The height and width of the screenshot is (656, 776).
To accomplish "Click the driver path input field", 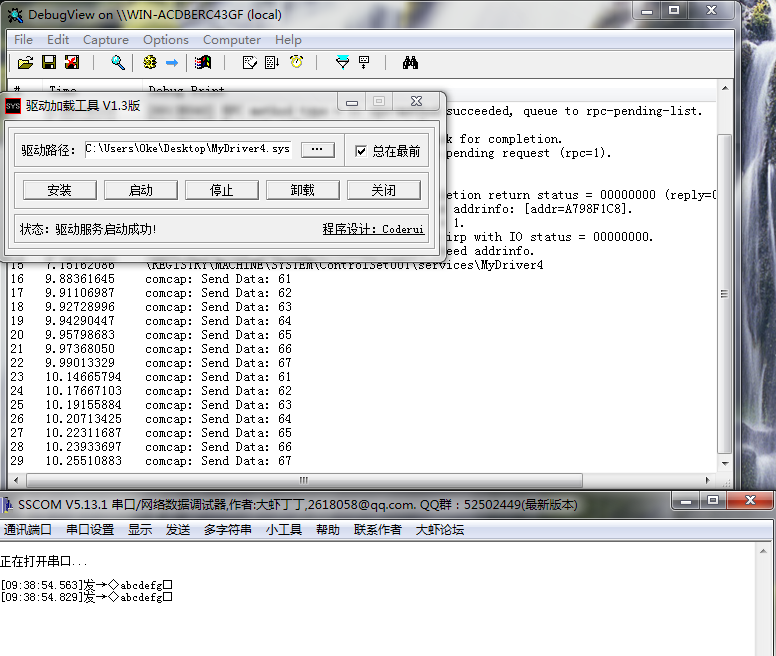I will [189, 149].
